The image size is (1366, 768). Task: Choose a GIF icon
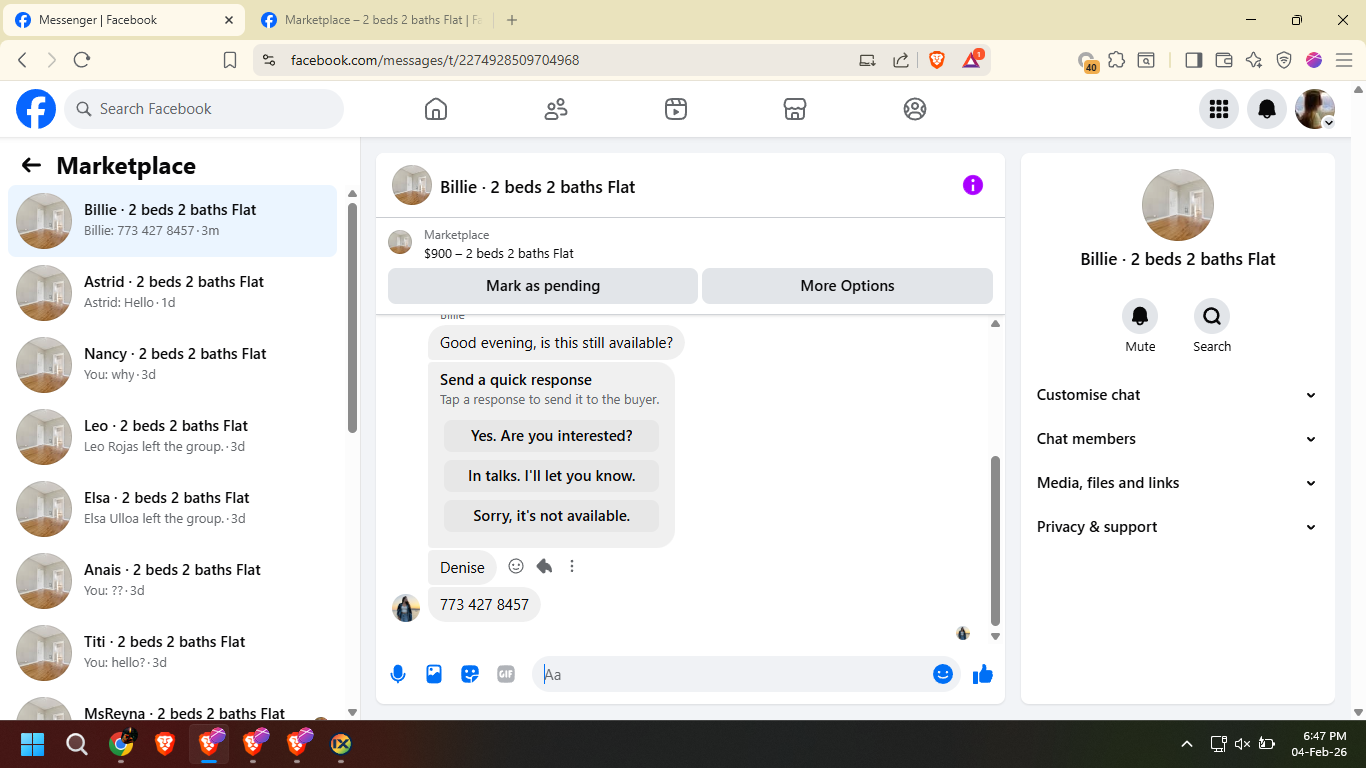(506, 674)
